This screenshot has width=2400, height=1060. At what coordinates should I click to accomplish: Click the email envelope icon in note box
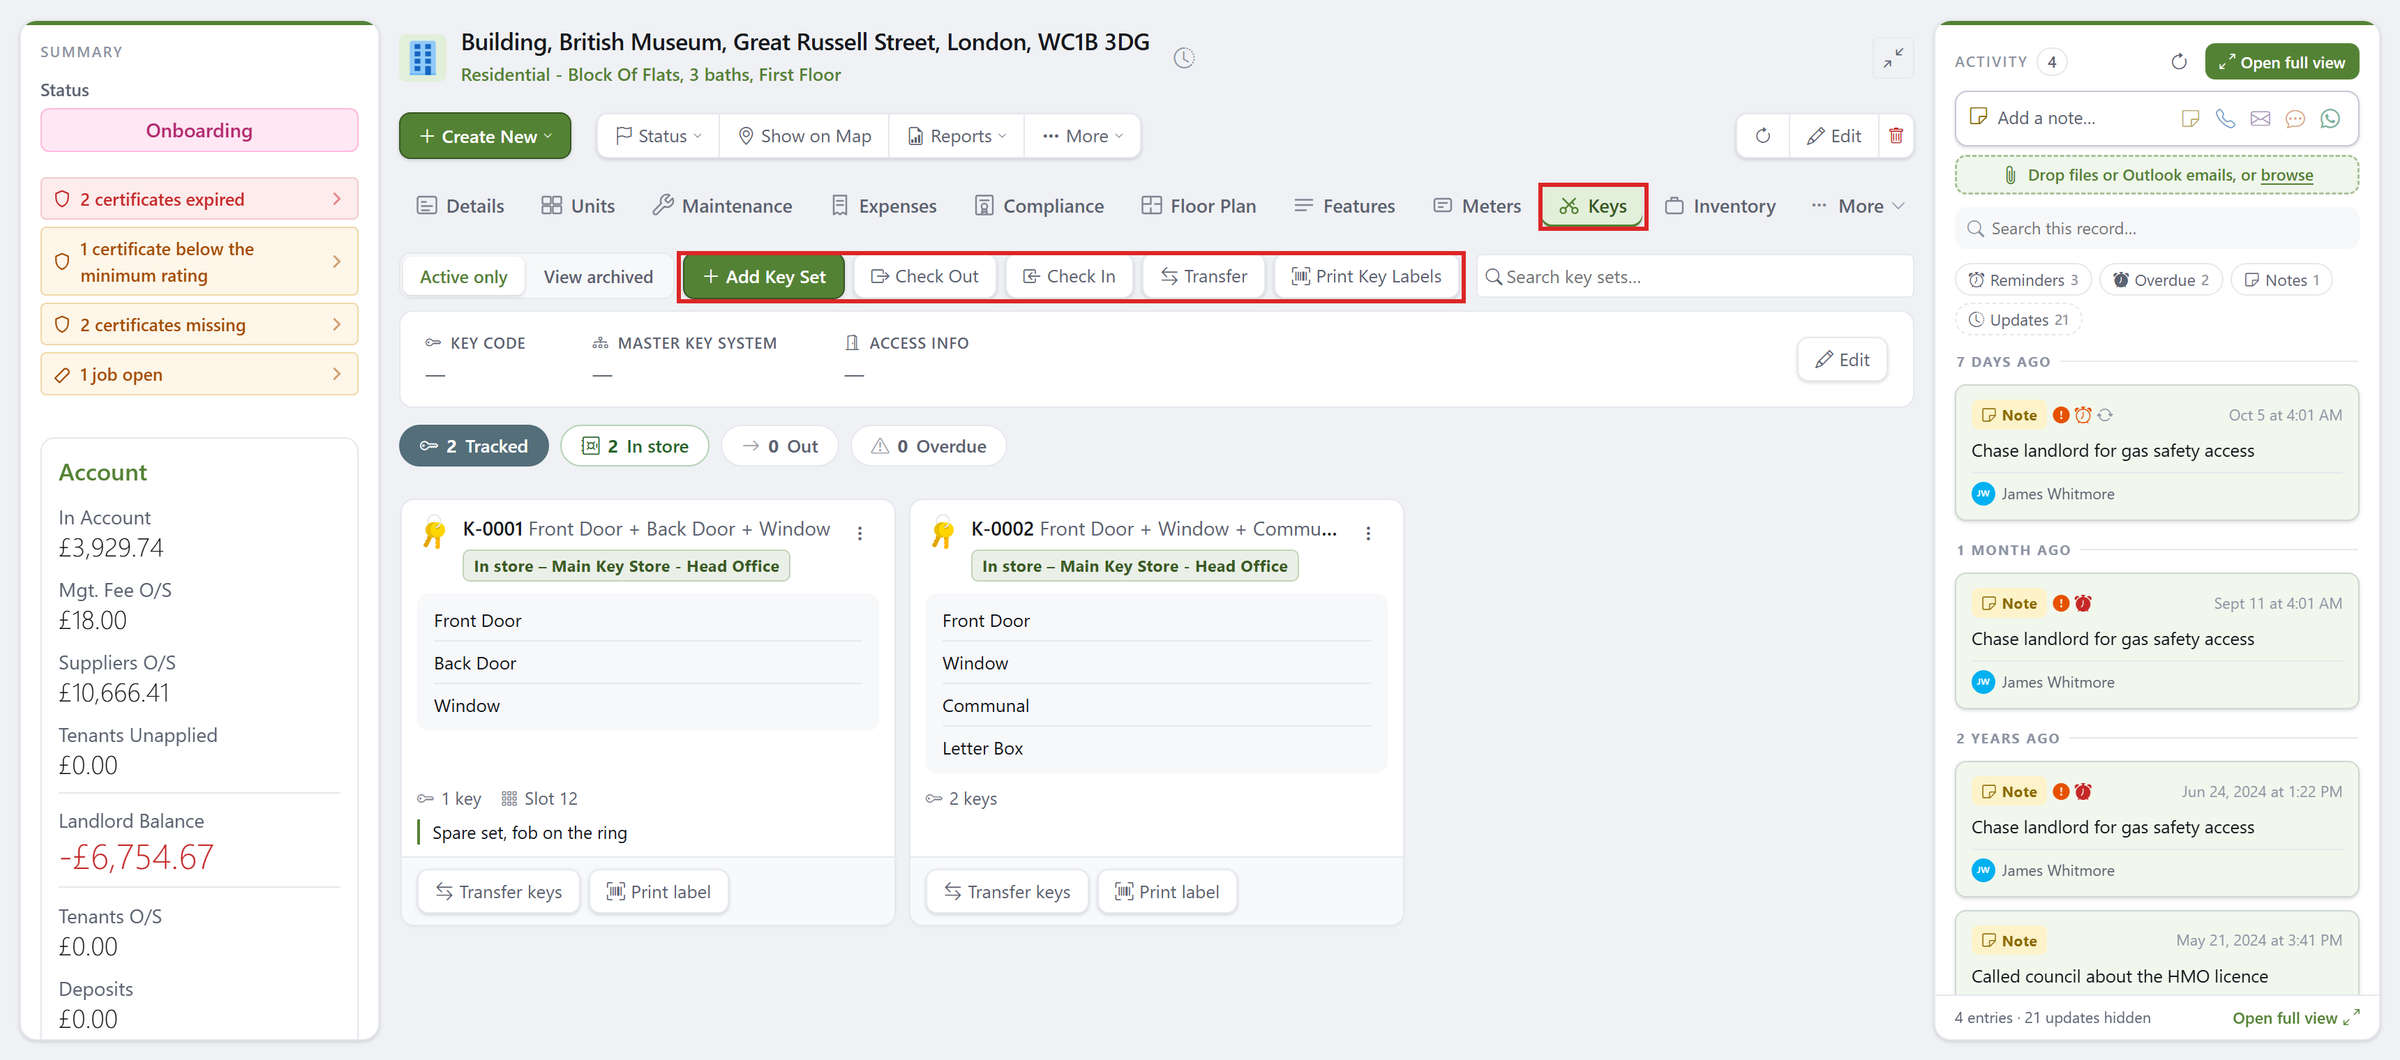pos(2260,118)
